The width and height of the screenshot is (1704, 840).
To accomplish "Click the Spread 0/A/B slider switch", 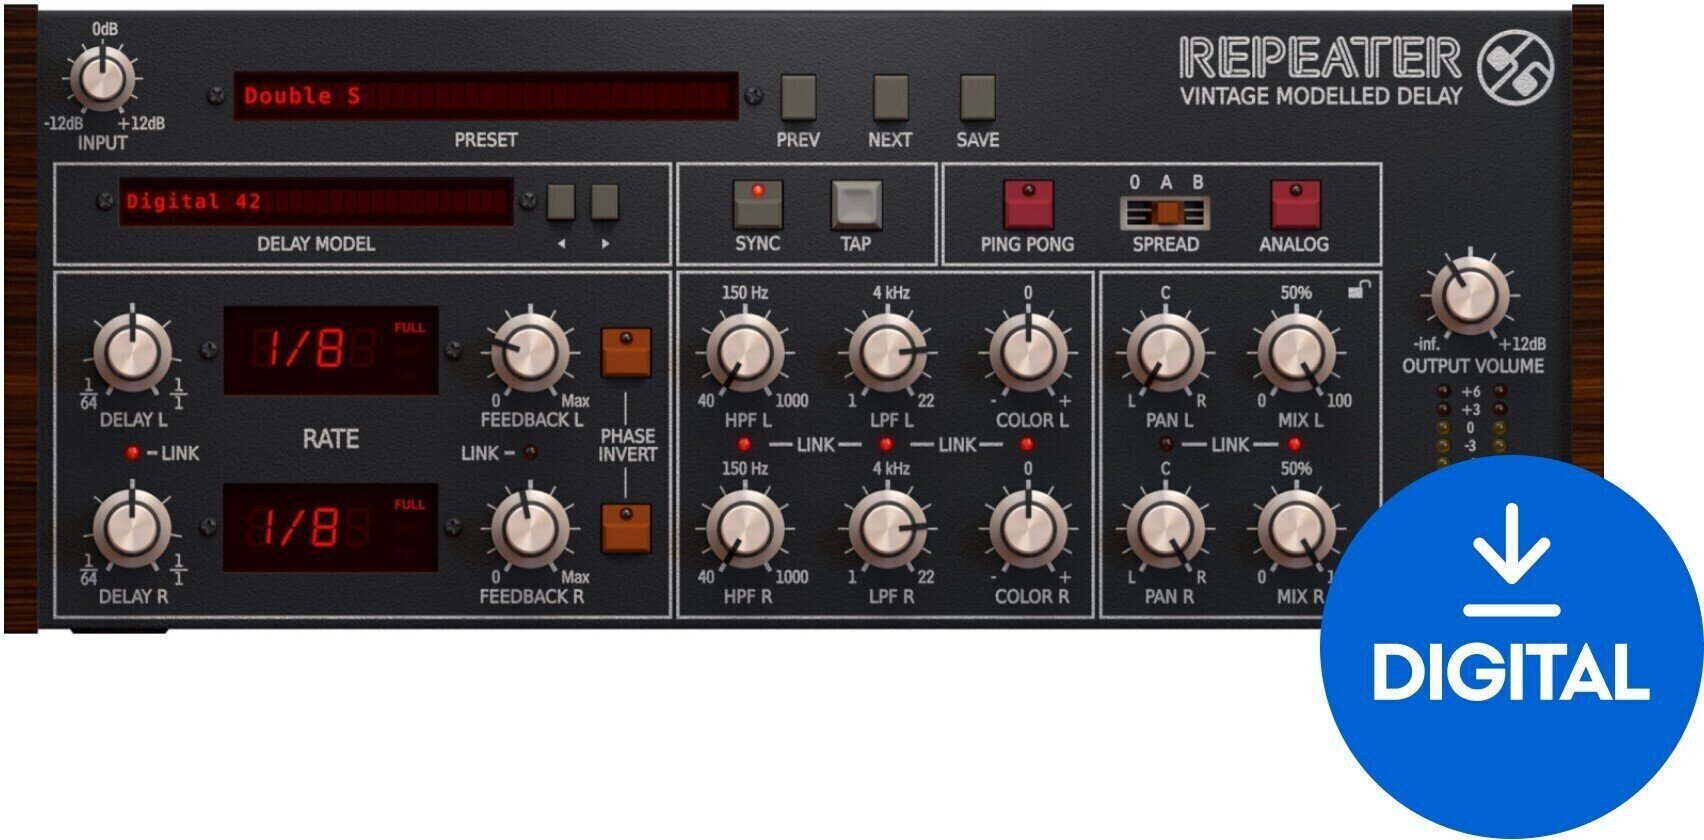I will tap(1165, 212).
